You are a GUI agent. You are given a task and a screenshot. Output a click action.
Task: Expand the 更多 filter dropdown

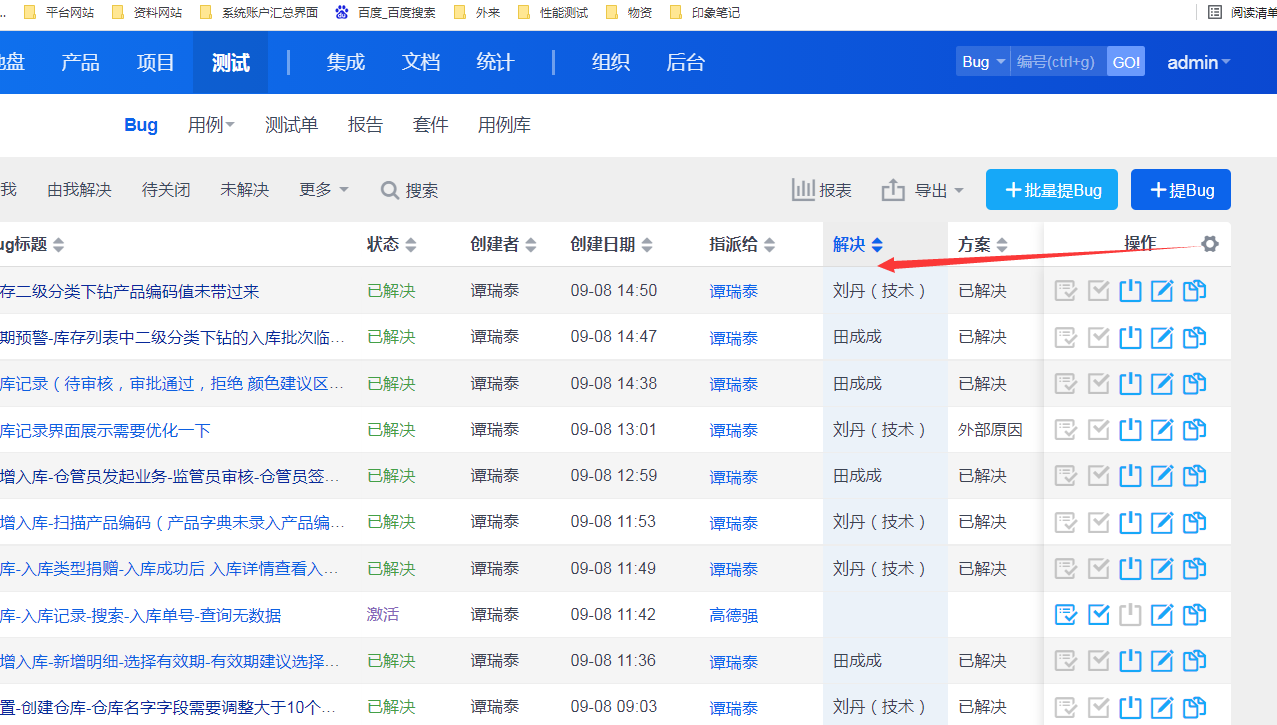(x=324, y=190)
